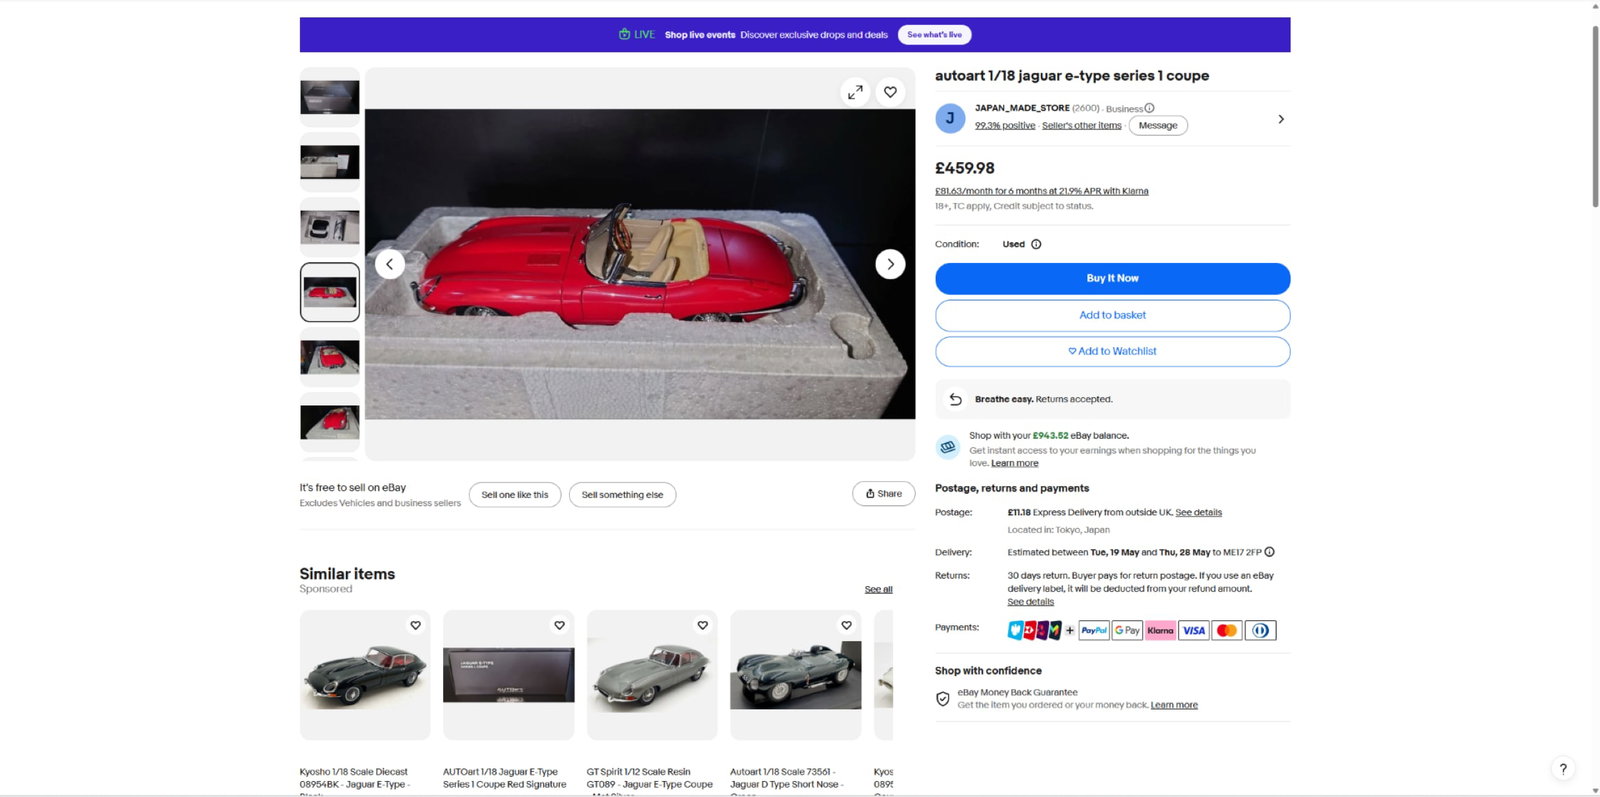Add the Jaguar model to basket

pyautogui.click(x=1112, y=315)
